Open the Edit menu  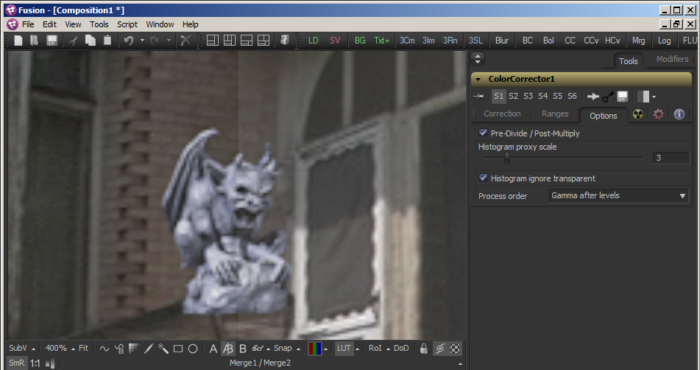point(49,24)
